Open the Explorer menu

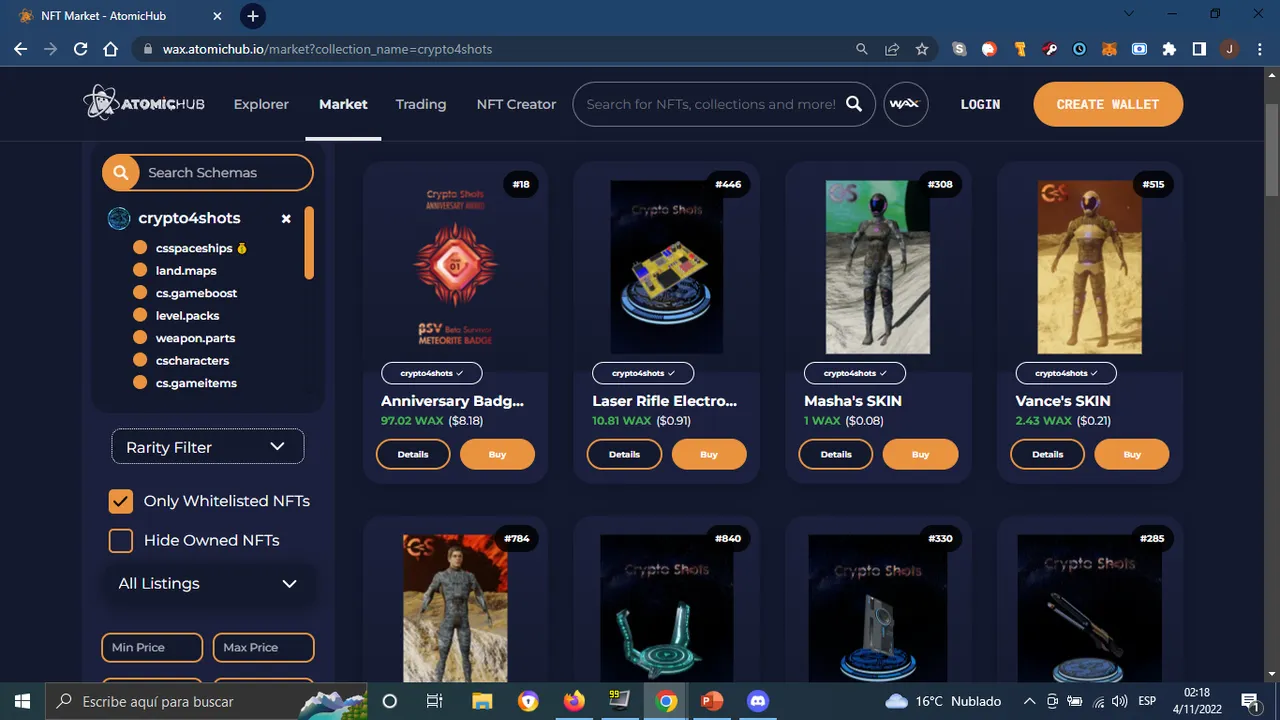point(261,104)
